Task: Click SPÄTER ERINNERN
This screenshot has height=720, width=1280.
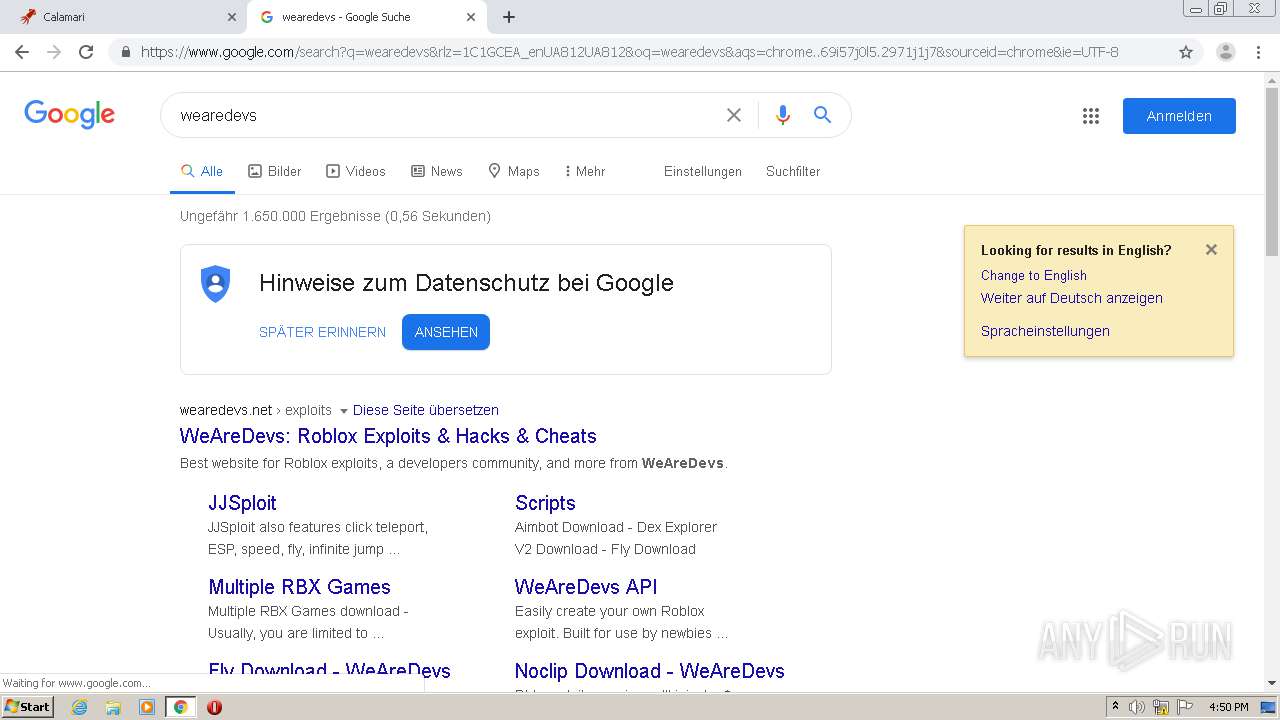Action: pos(322,333)
